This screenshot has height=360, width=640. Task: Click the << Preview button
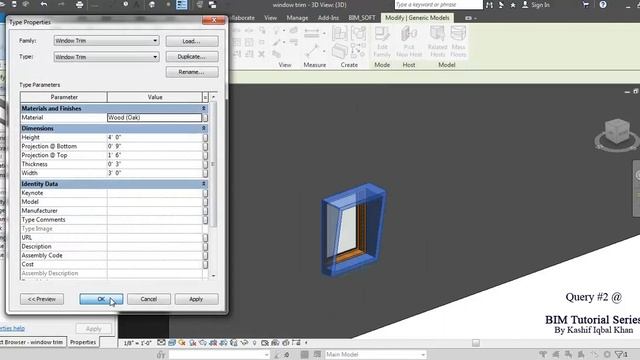pos(42,299)
